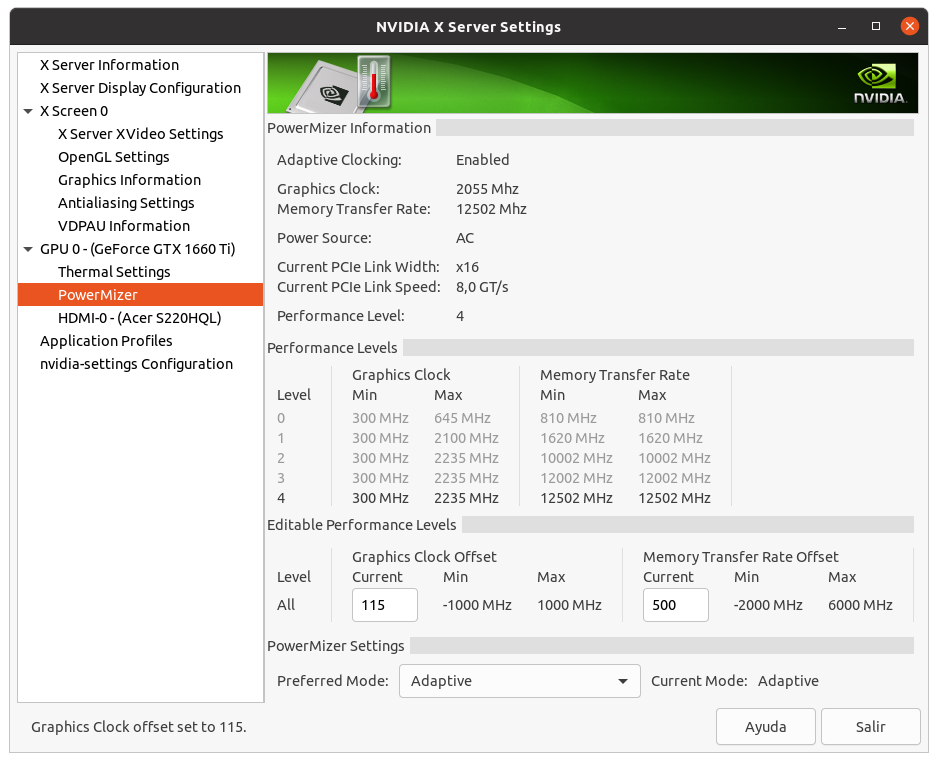The height and width of the screenshot is (762, 938).
Task: Go to Graphics Information page
Action: (x=129, y=180)
